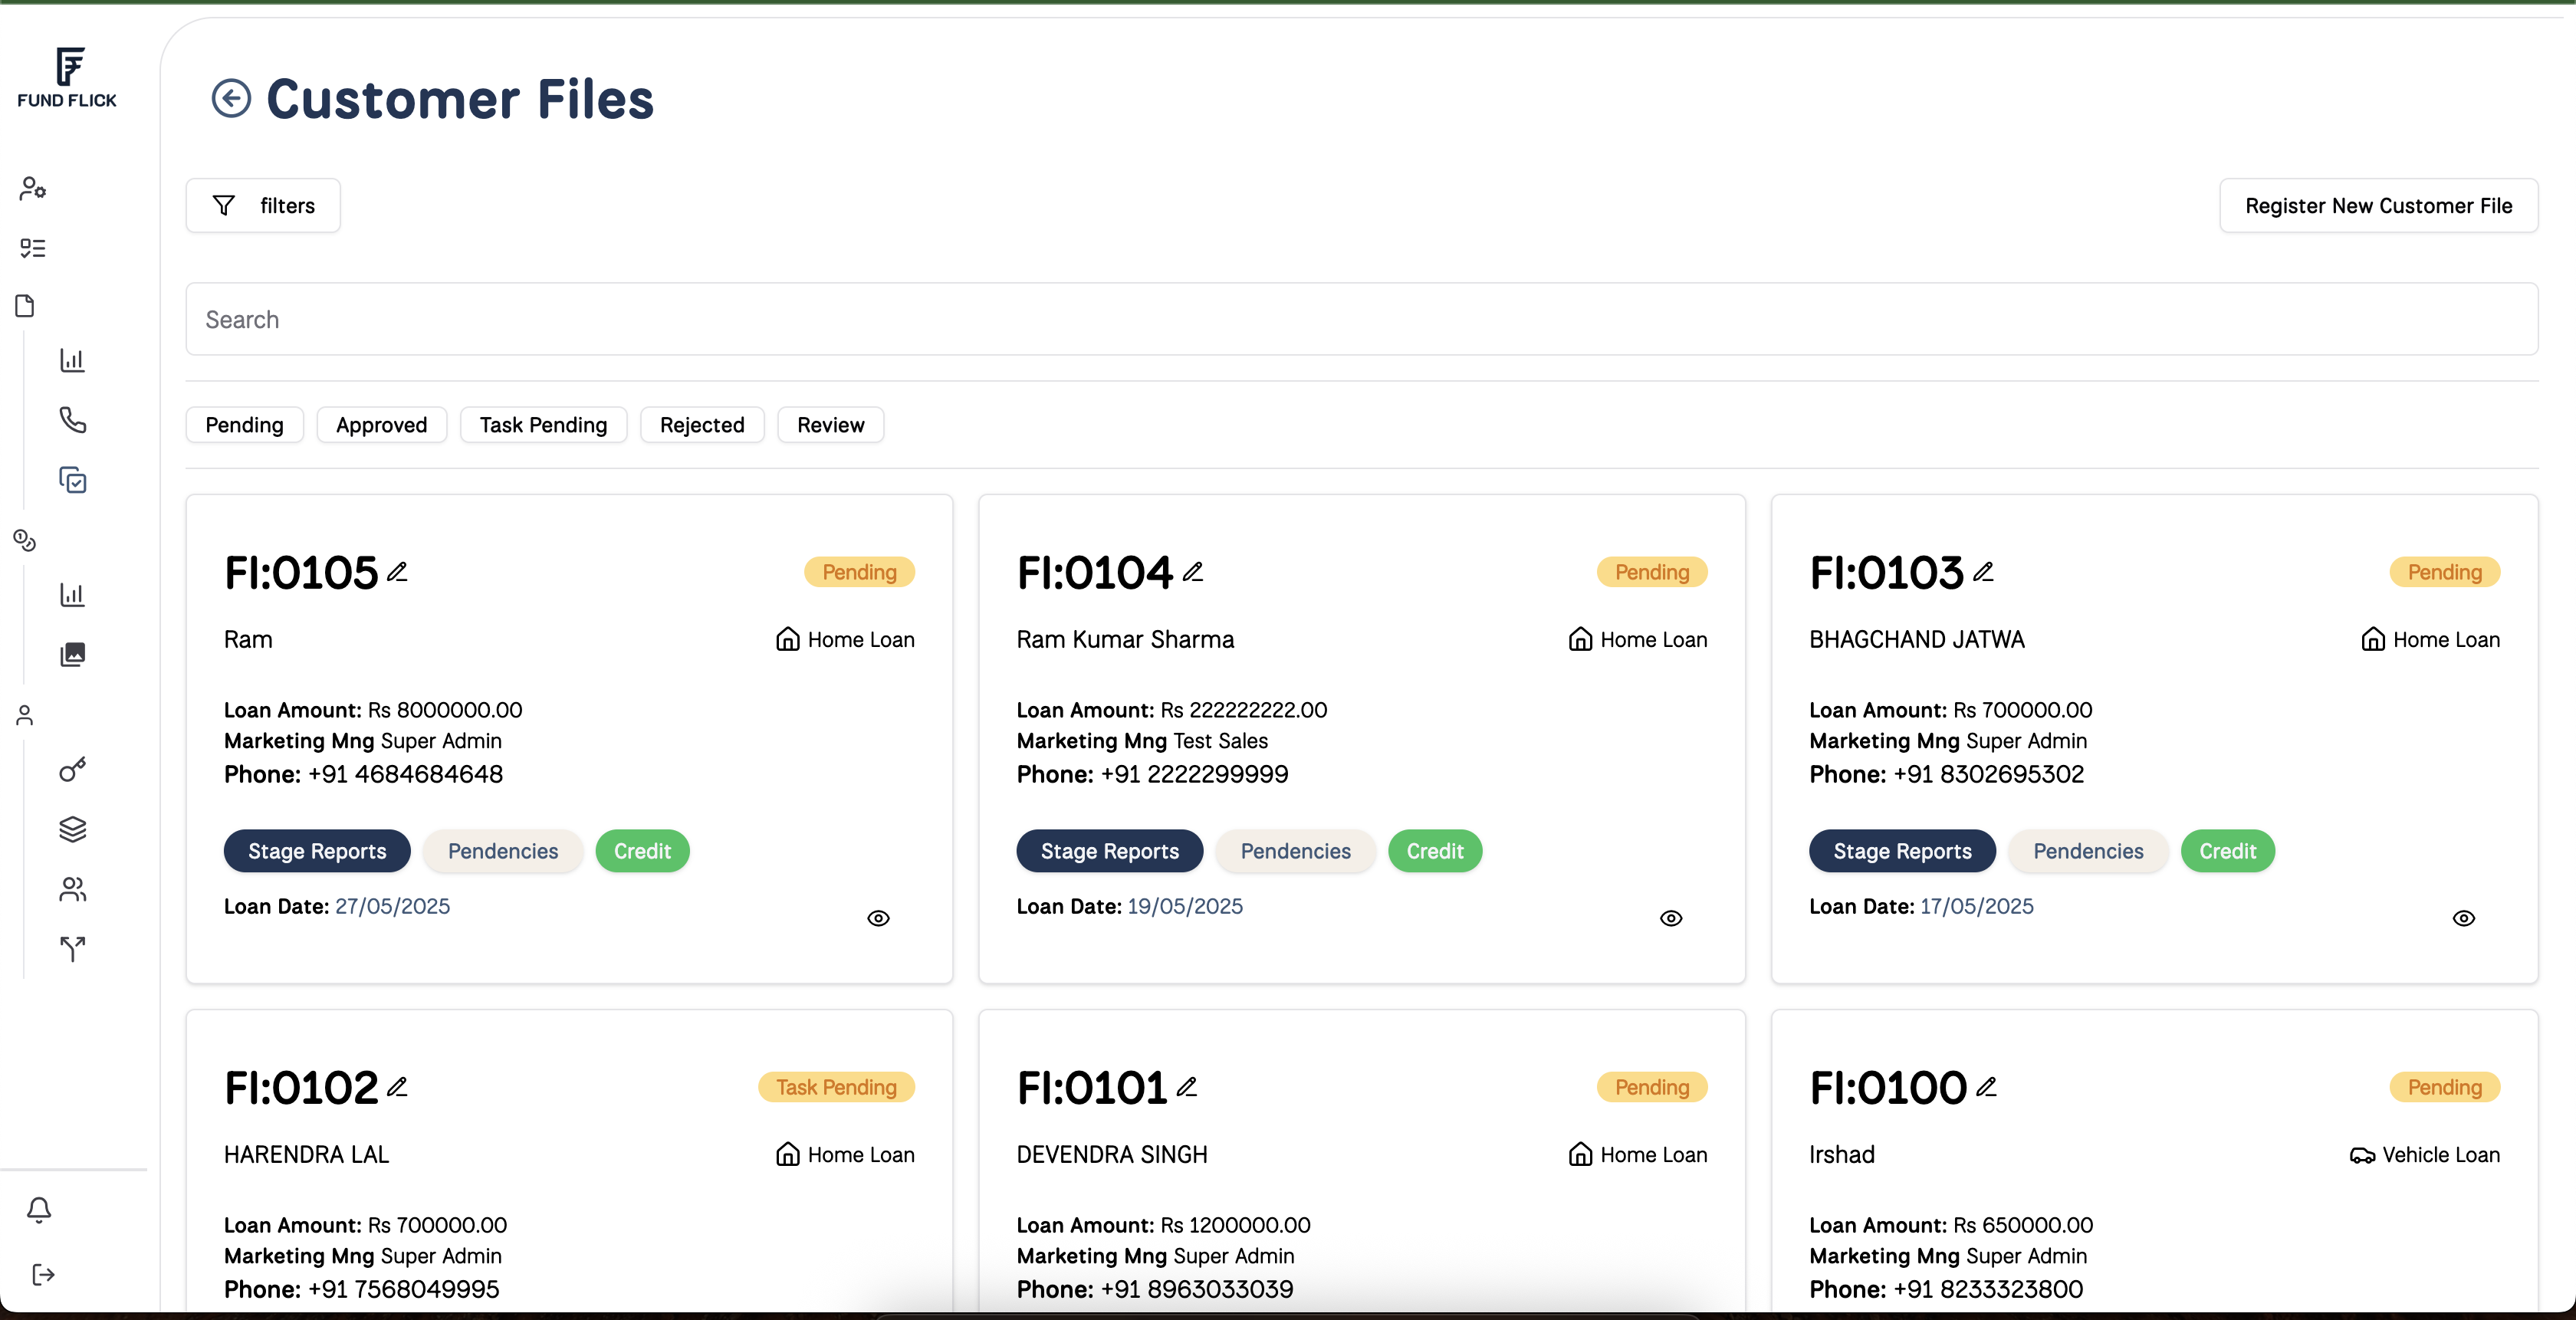Screen dimensions: 2576x1320
Task: Open the key permissions sidebar icon
Action: click(x=72, y=769)
